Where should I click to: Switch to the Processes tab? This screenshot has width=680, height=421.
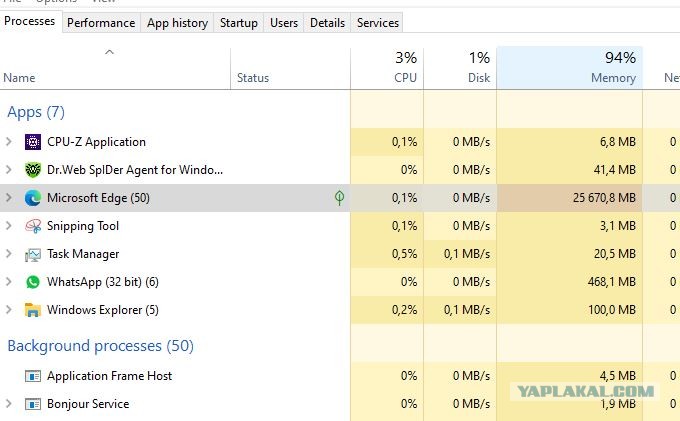coord(29,21)
